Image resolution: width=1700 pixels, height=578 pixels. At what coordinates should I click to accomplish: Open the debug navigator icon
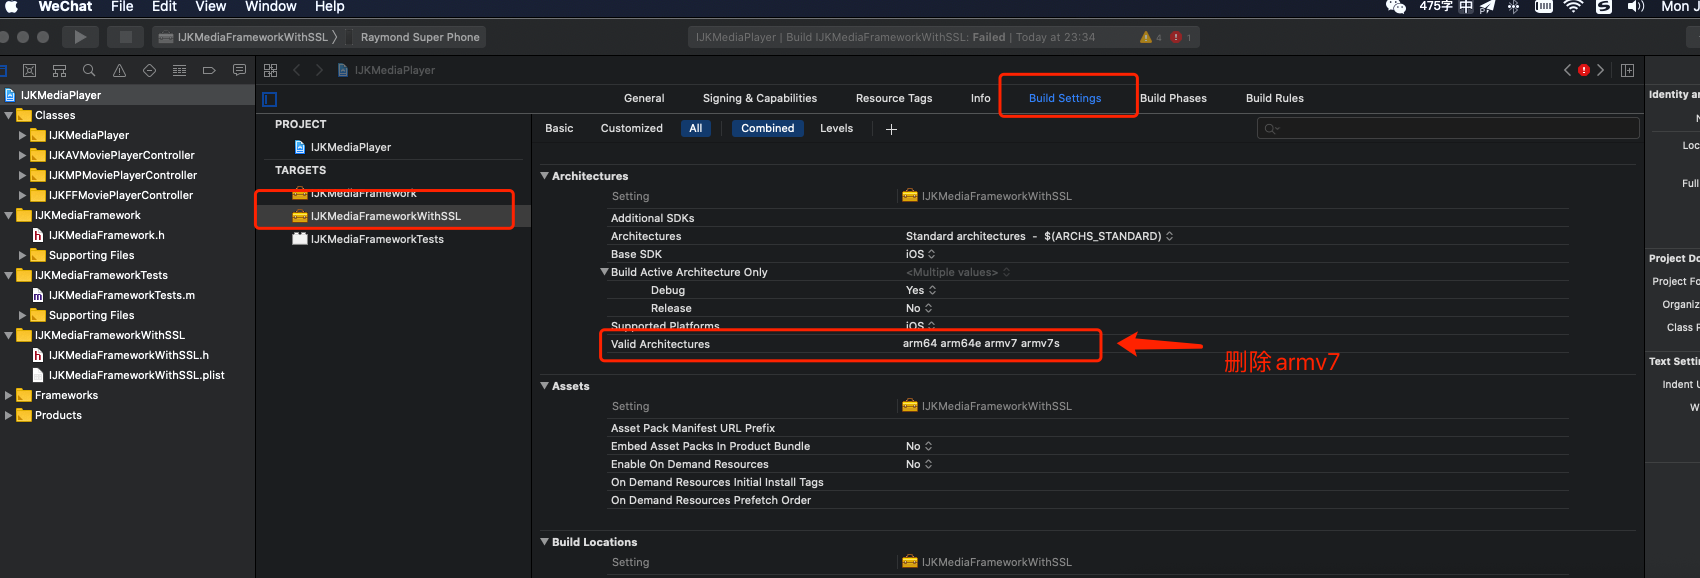[179, 70]
